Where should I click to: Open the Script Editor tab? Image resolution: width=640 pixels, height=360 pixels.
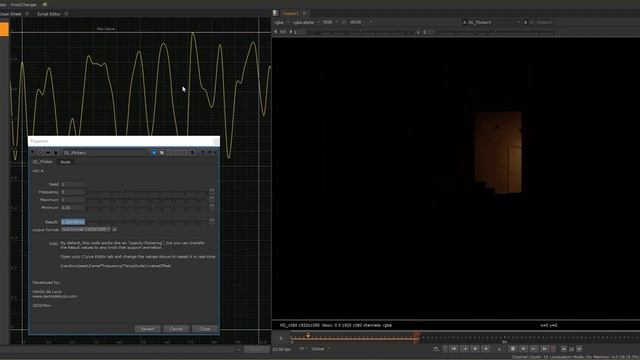[x=49, y=14]
